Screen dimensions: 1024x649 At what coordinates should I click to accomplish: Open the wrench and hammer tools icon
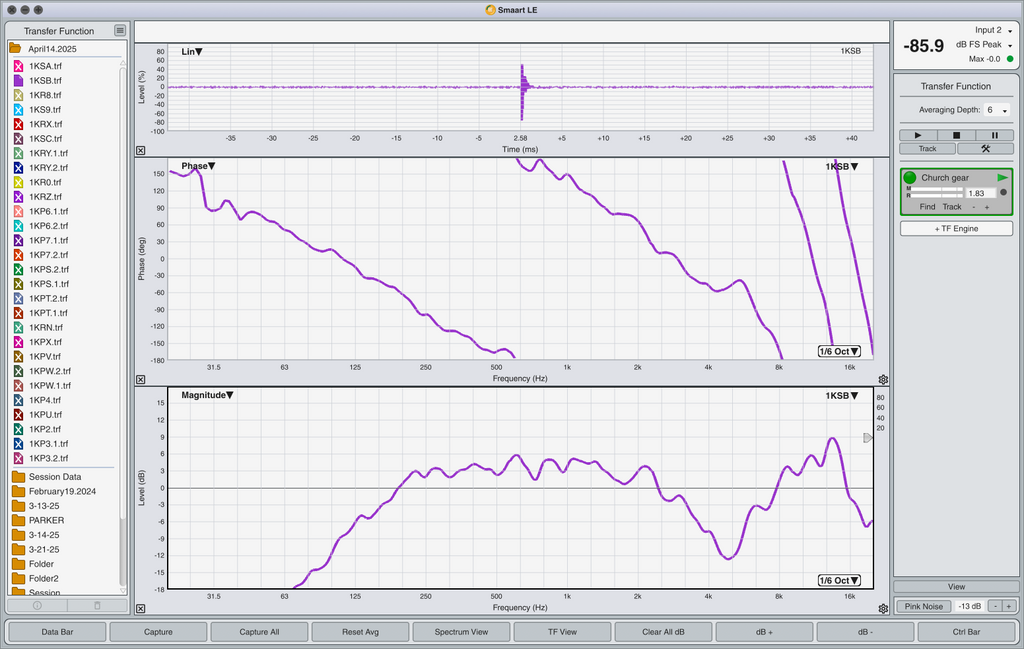[x=985, y=149]
